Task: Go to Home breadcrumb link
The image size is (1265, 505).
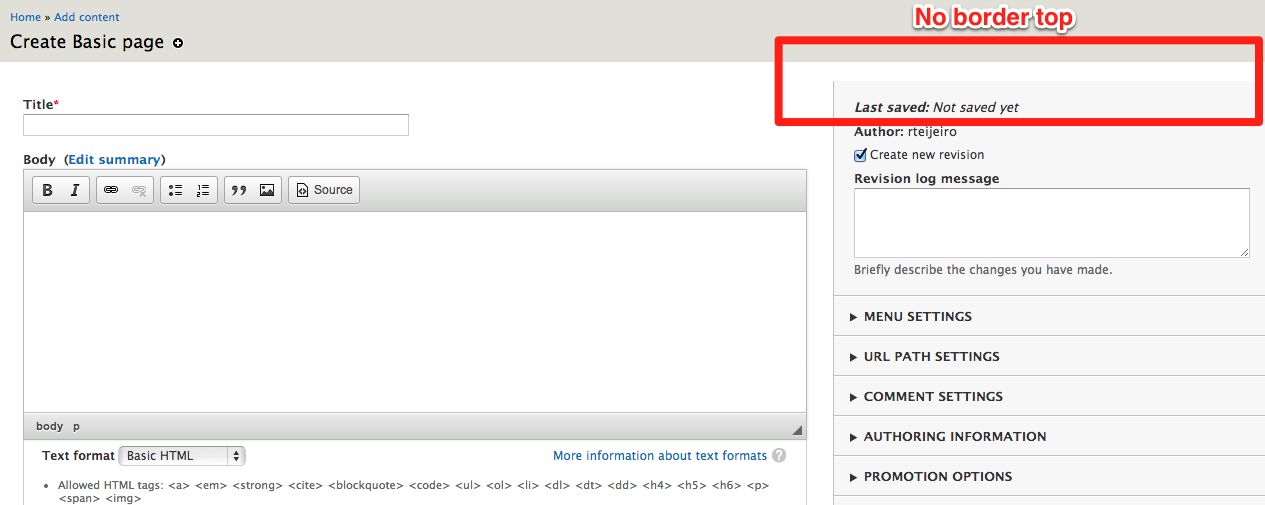Action: [25, 17]
